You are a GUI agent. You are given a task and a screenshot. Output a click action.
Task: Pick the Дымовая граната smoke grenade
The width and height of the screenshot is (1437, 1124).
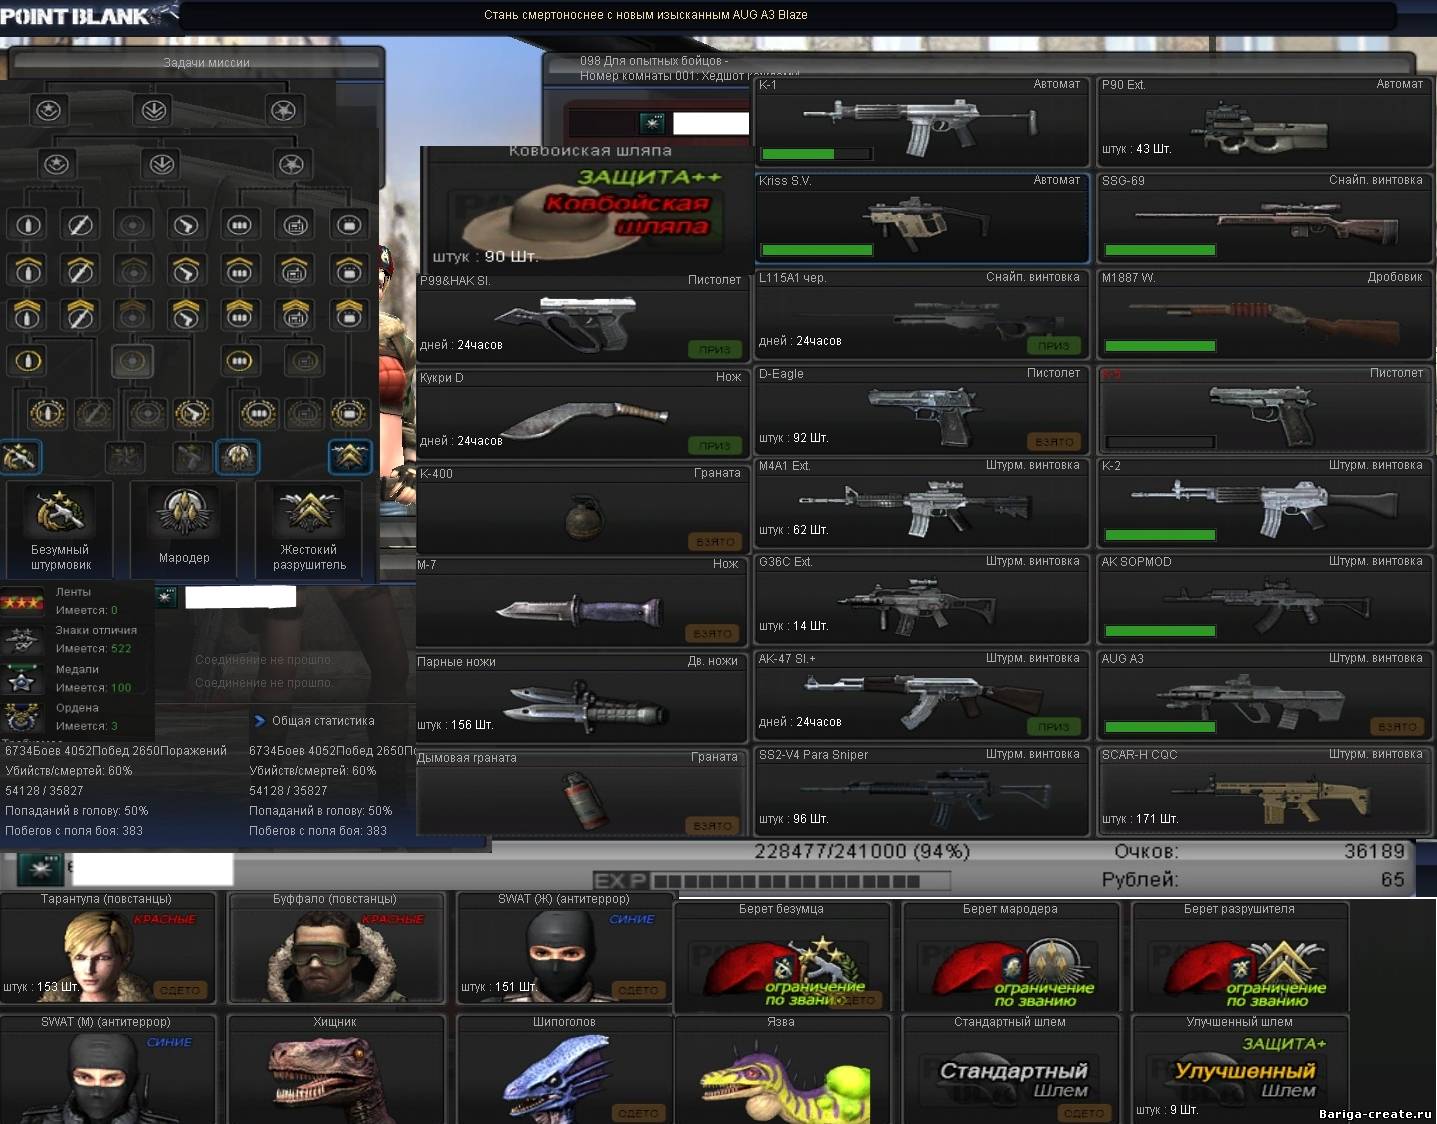click(582, 794)
